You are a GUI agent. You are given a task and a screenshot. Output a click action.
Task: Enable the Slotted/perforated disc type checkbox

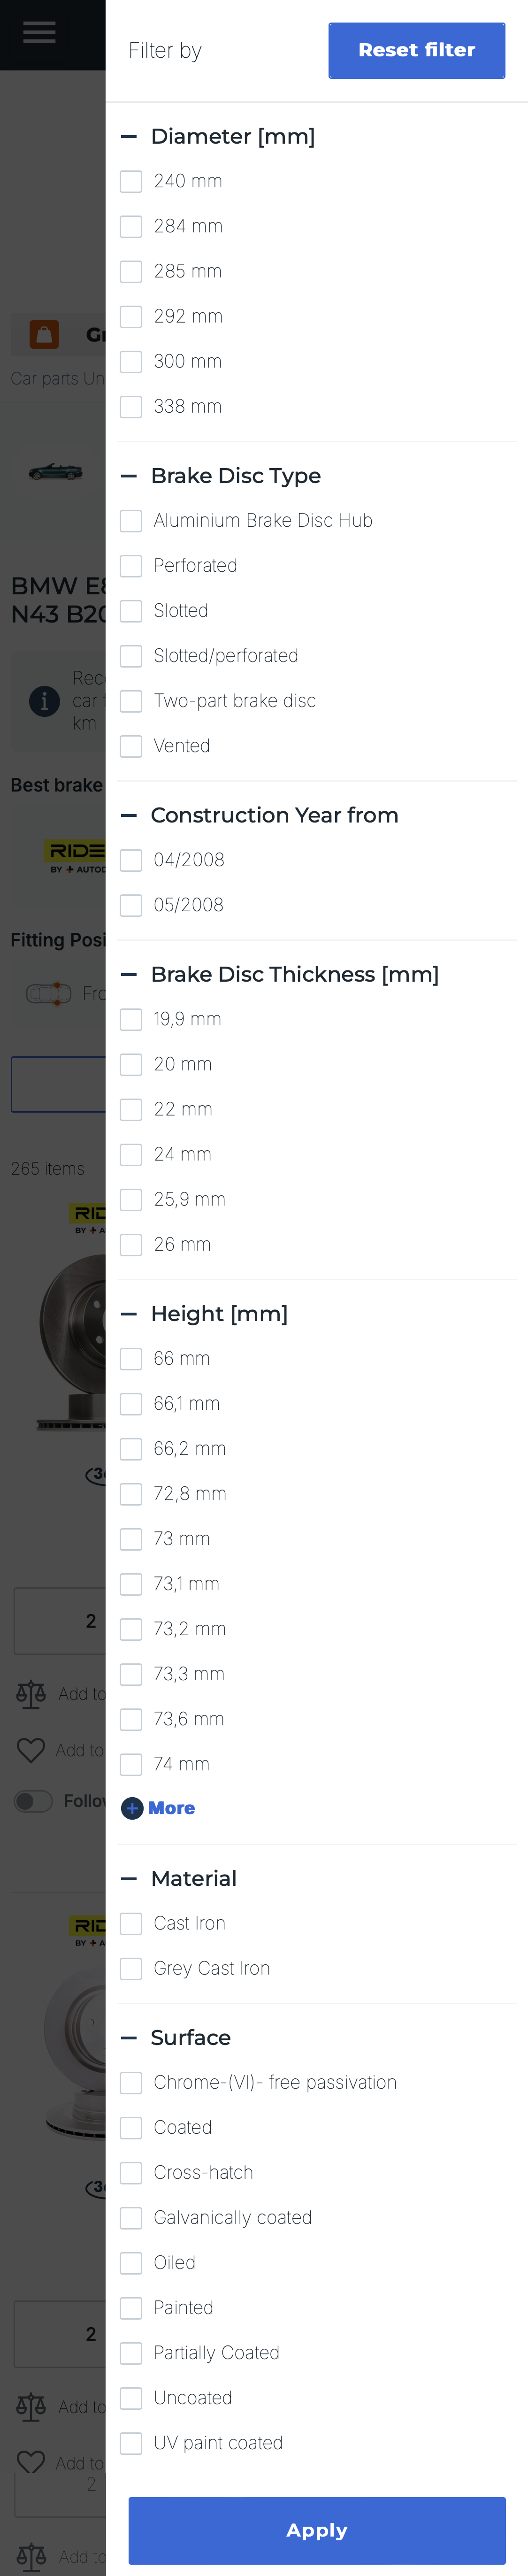point(131,656)
